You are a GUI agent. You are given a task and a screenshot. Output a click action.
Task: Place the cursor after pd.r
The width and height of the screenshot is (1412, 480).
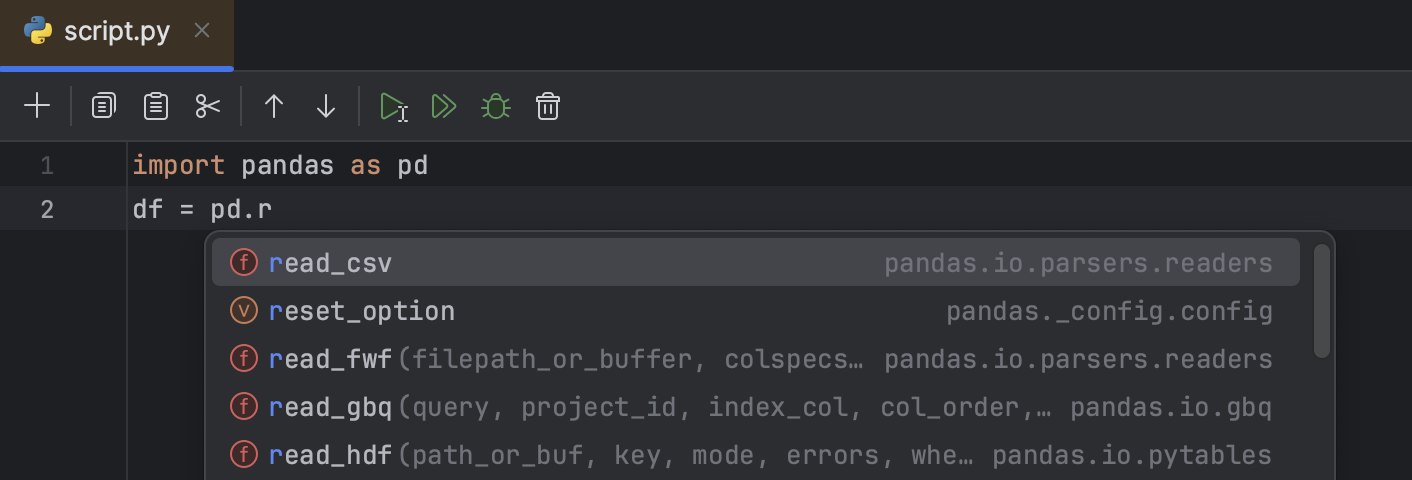point(273,210)
